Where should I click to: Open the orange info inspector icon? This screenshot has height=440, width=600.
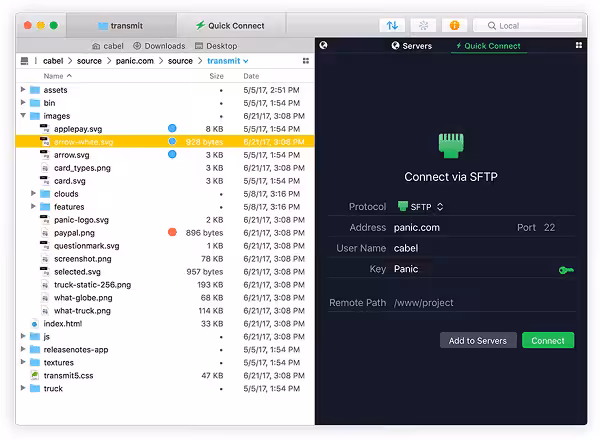pyautogui.click(x=454, y=26)
